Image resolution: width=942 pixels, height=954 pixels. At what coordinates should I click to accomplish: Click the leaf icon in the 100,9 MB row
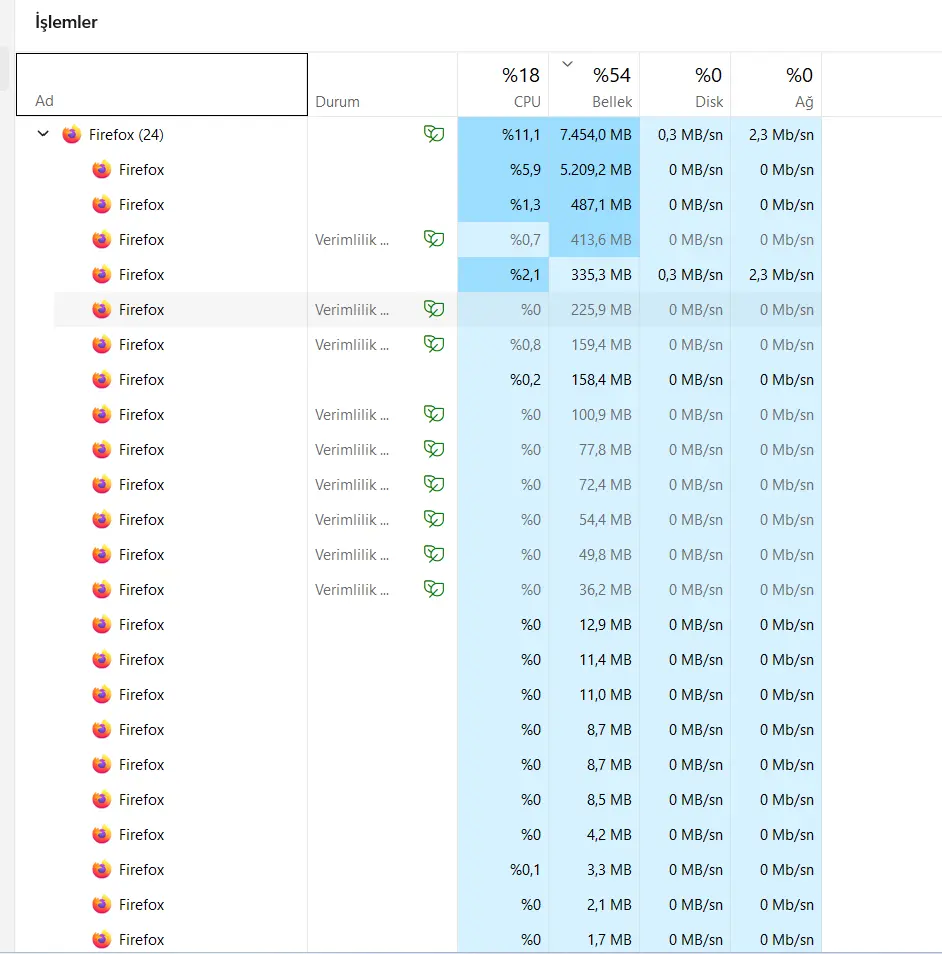pyautogui.click(x=434, y=414)
